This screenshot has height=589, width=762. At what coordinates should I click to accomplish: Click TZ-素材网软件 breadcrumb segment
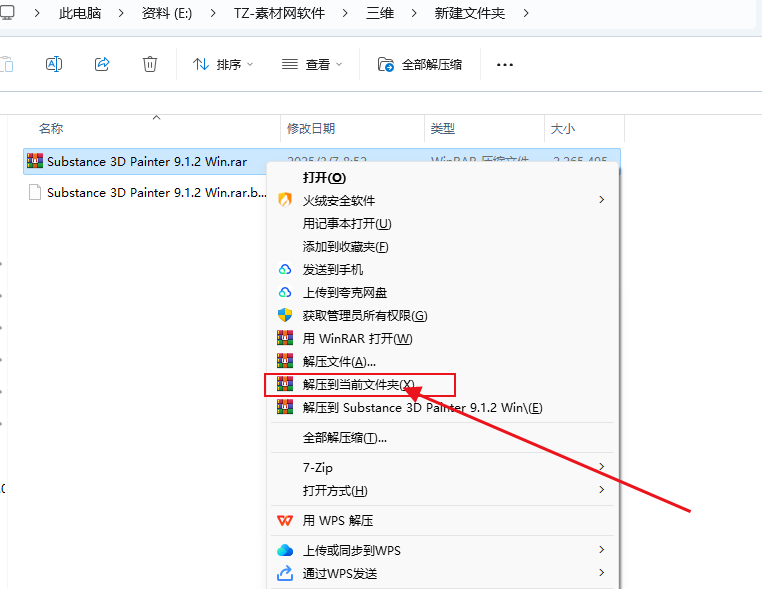click(x=279, y=13)
